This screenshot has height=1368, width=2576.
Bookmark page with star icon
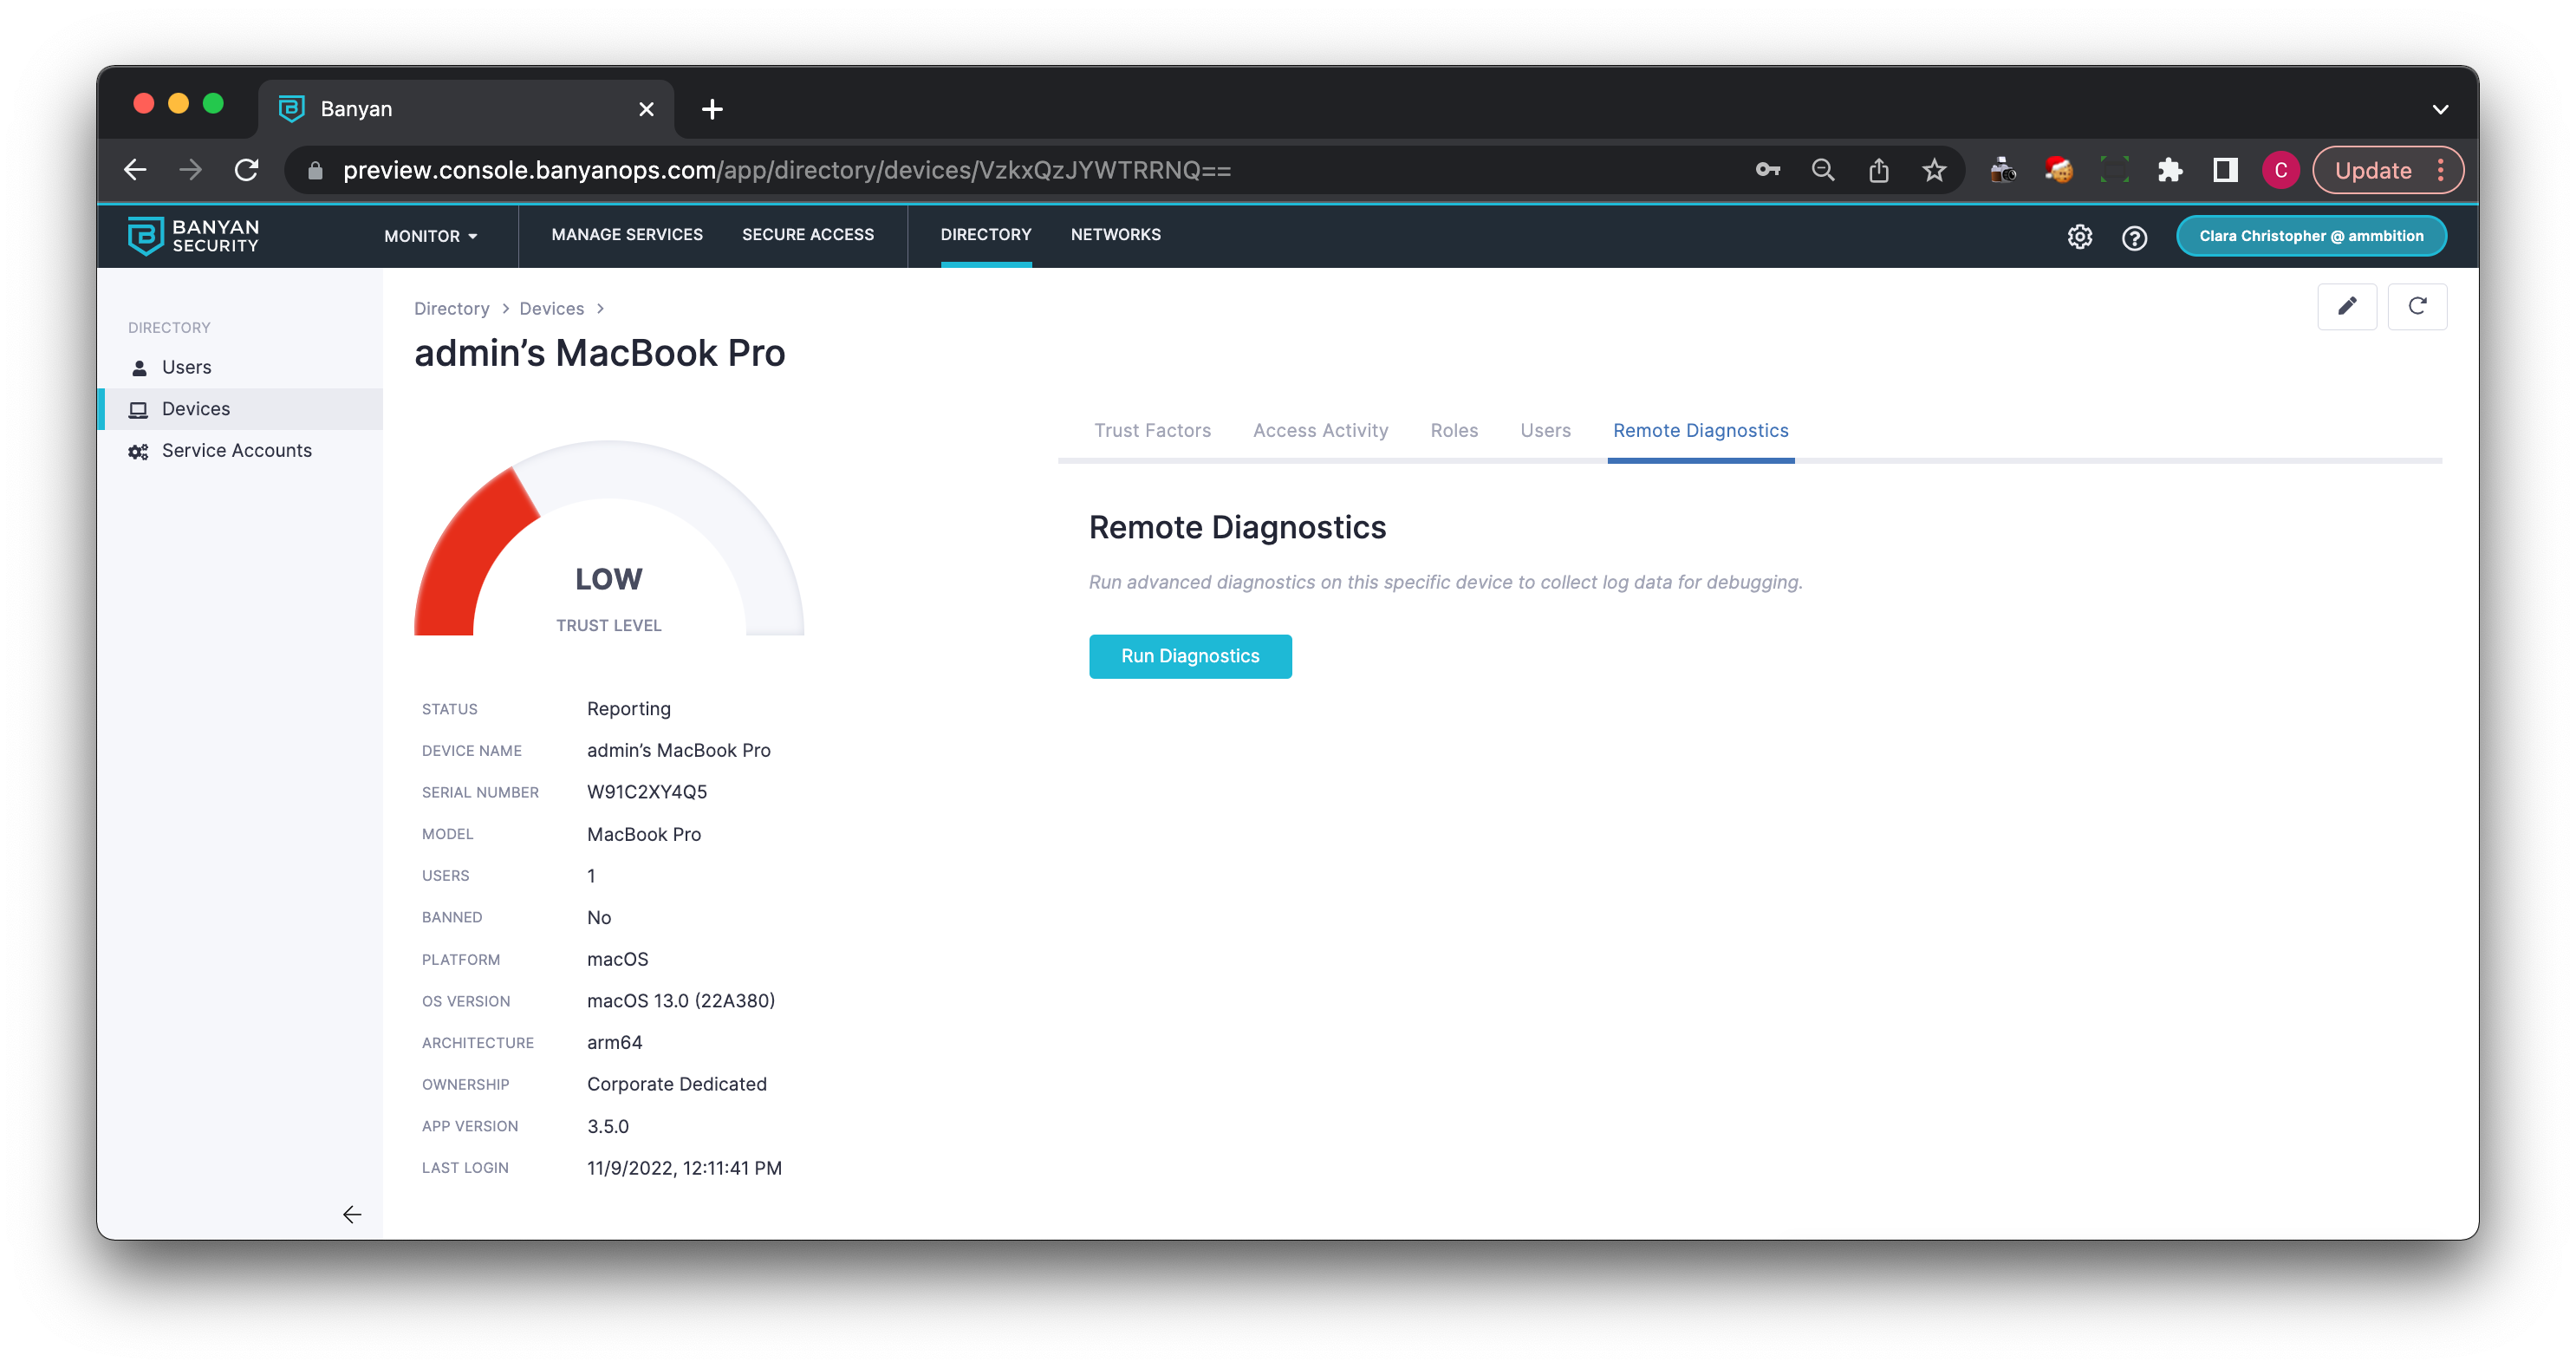(1934, 170)
